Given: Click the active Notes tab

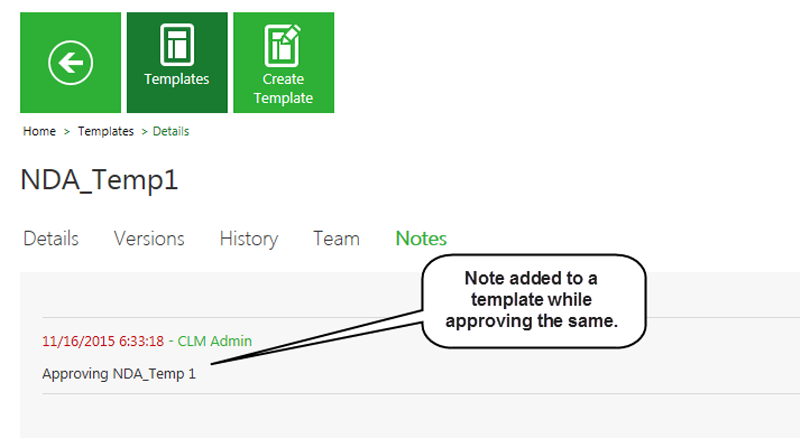Looking at the screenshot, I should (x=421, y=239).
